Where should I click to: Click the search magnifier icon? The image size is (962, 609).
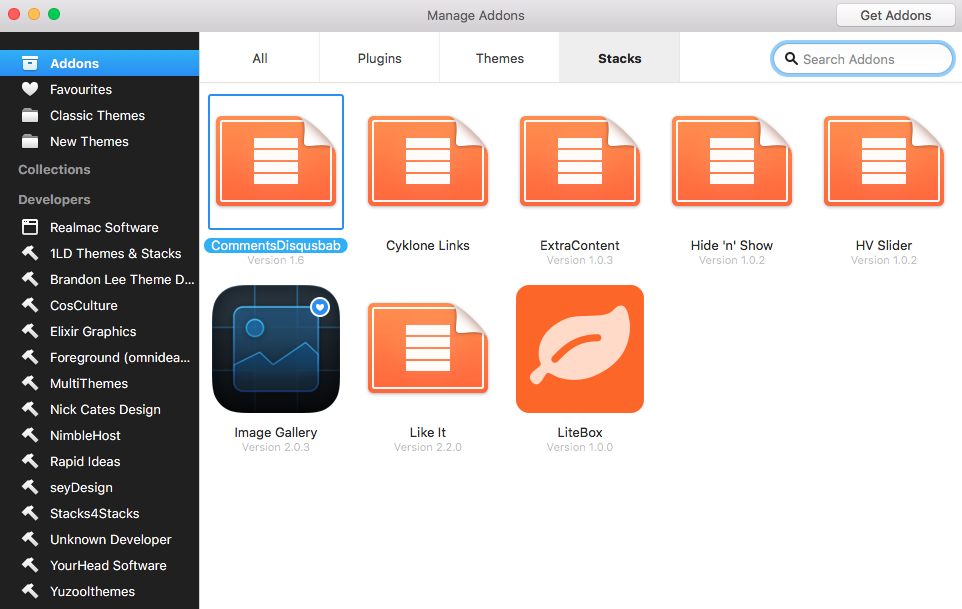[x=791, y=59]
